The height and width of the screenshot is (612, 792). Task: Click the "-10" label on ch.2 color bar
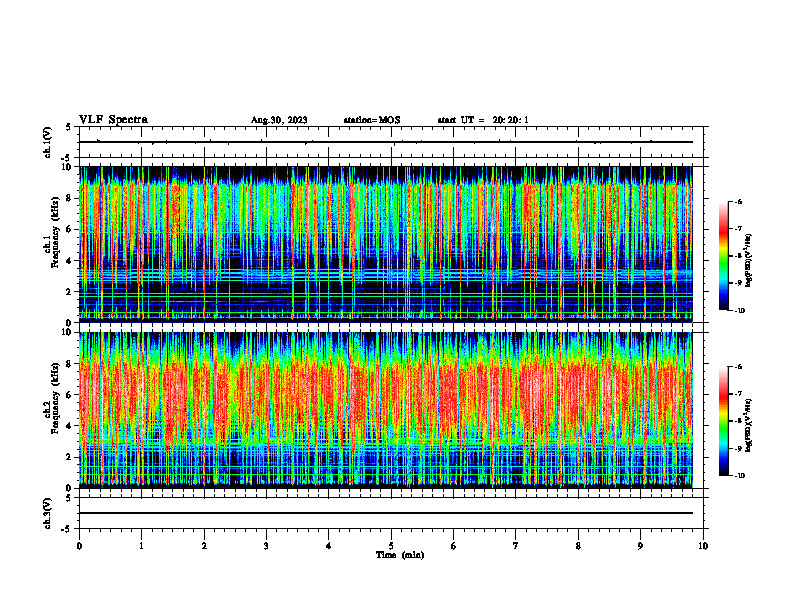click(740, 475)
